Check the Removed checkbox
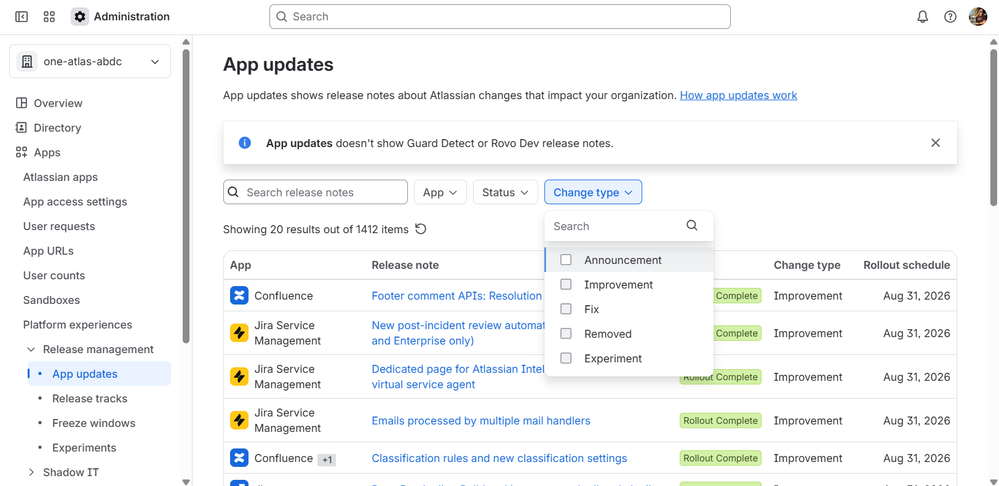This screenshot has width=999, height=486. tap(566, 334)
